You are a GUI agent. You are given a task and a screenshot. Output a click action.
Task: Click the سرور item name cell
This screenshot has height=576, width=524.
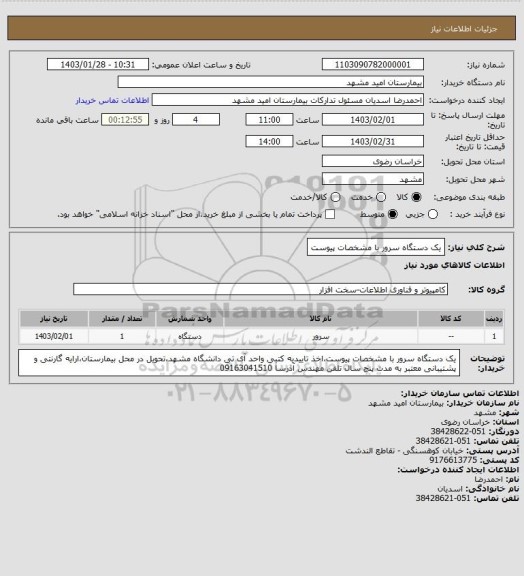[320, 336]
